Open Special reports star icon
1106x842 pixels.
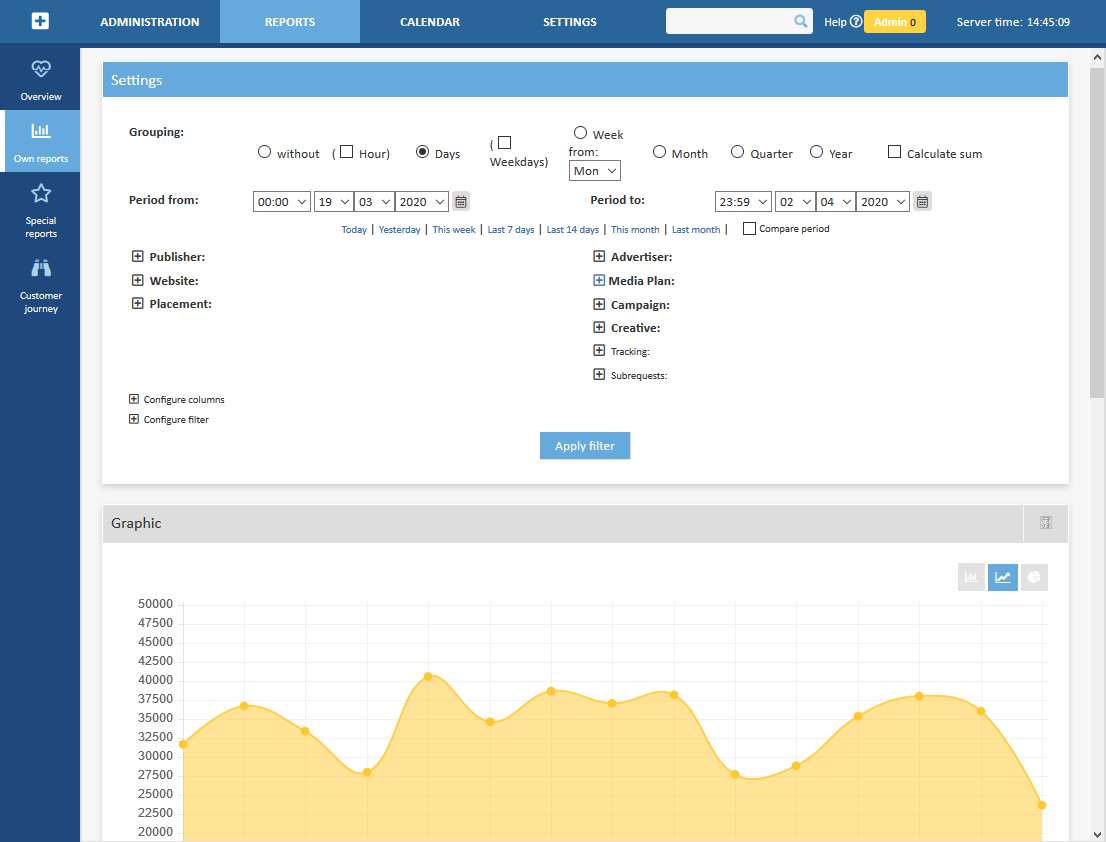[x=40, y=194]
